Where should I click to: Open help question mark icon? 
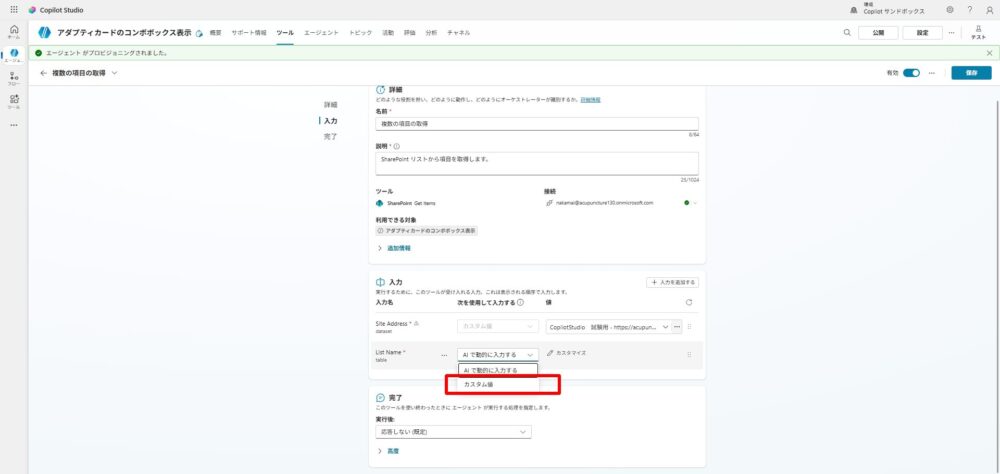coord(969,10)
